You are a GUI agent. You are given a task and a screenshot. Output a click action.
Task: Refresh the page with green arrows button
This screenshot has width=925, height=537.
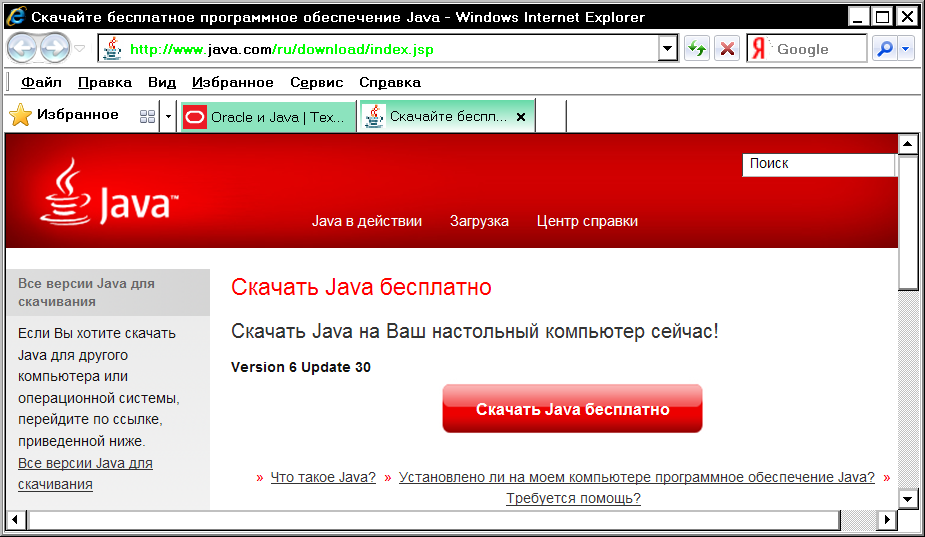pyautogui.click(x=697, y=49)
